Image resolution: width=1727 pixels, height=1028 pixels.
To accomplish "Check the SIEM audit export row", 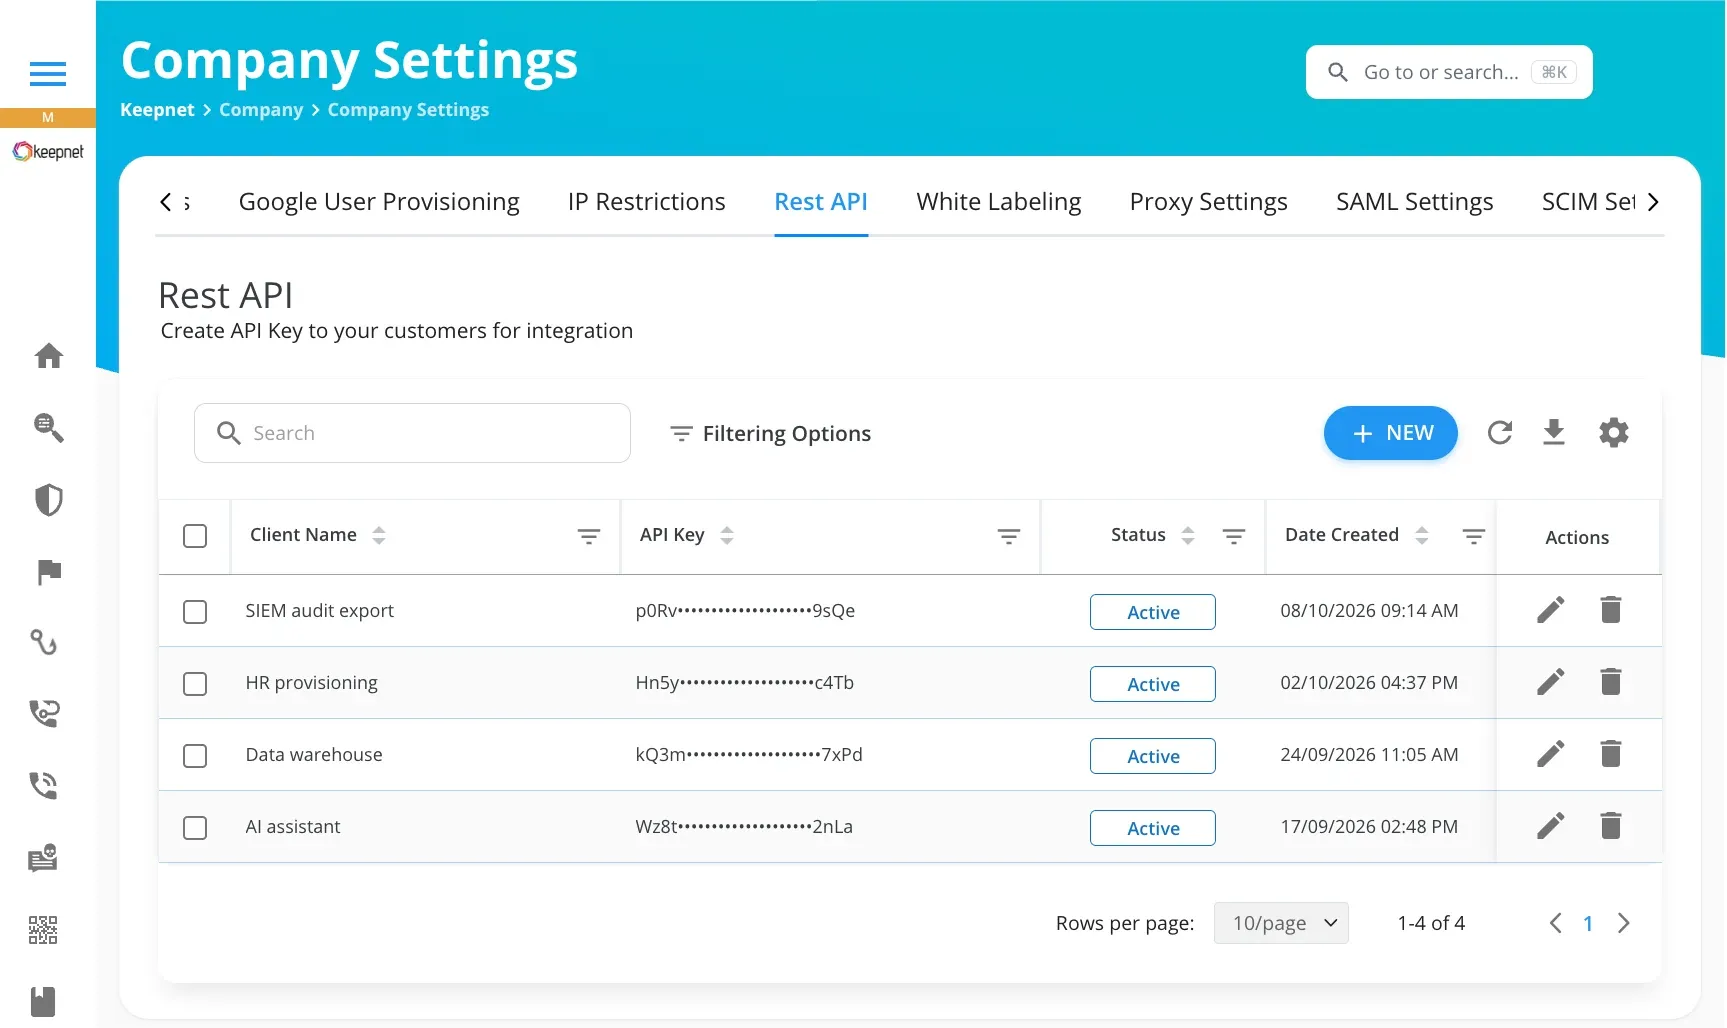I will click(x=195, y=612).
